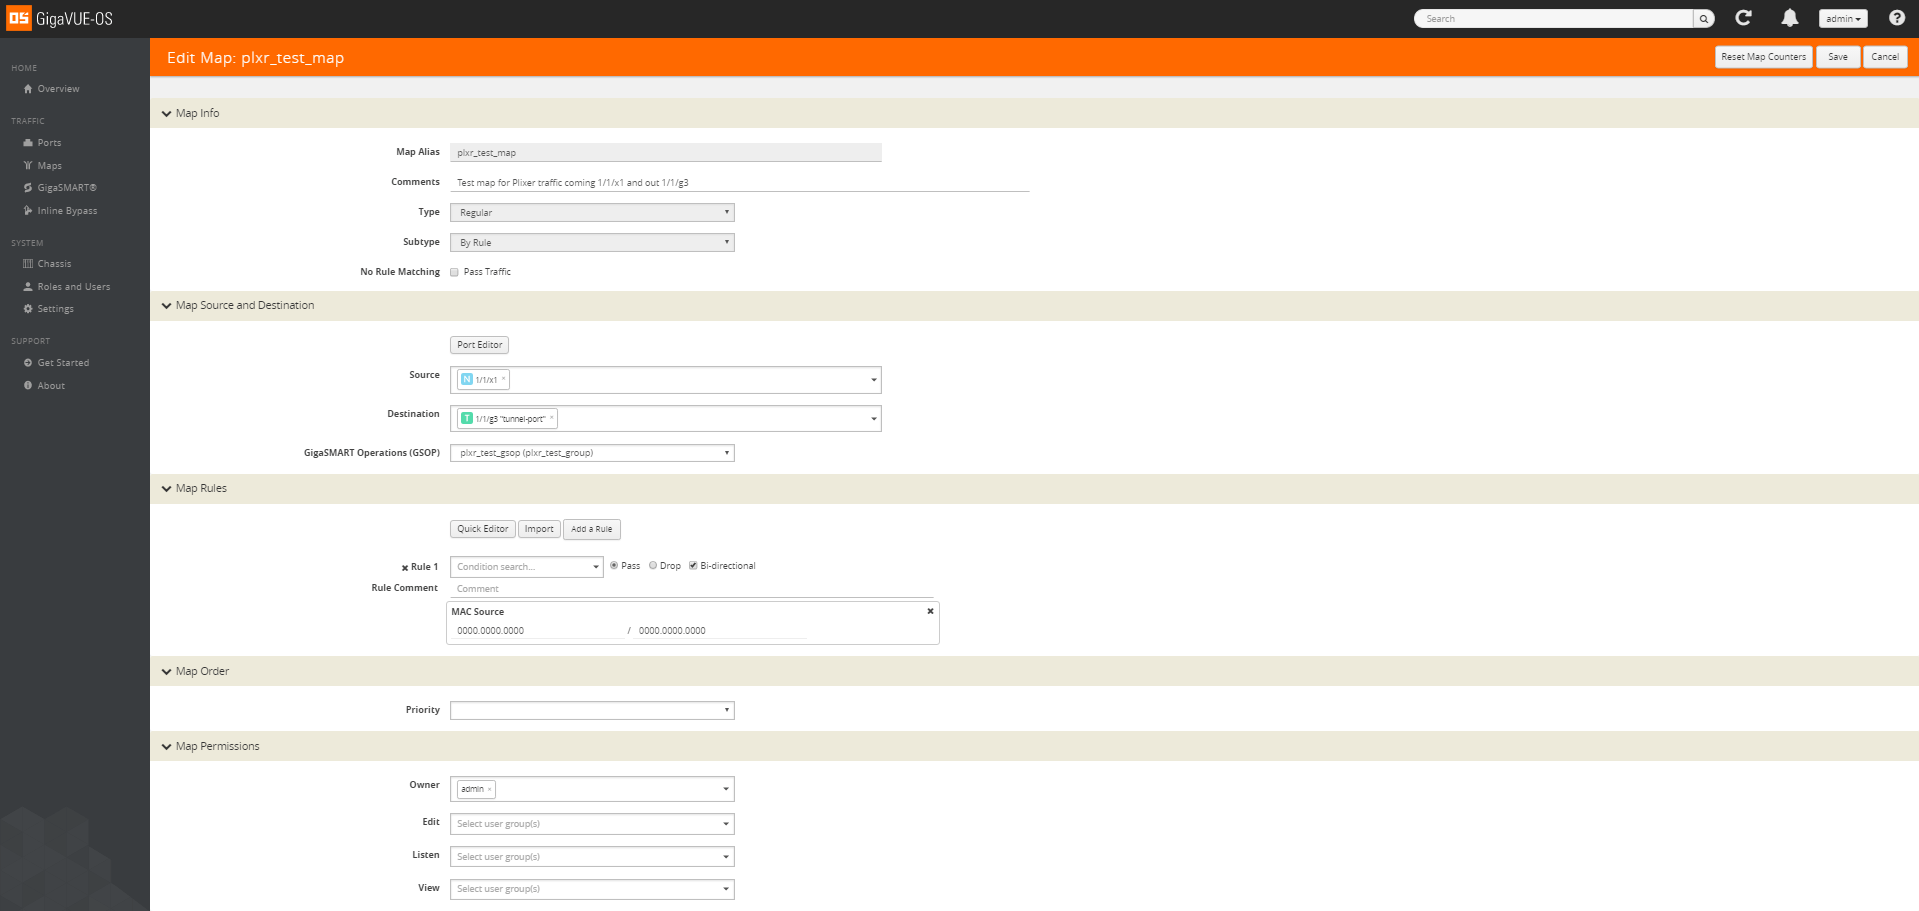Open the notifications bell icon
This screenshot has height=911, width=1919.
coord(1790,18)
